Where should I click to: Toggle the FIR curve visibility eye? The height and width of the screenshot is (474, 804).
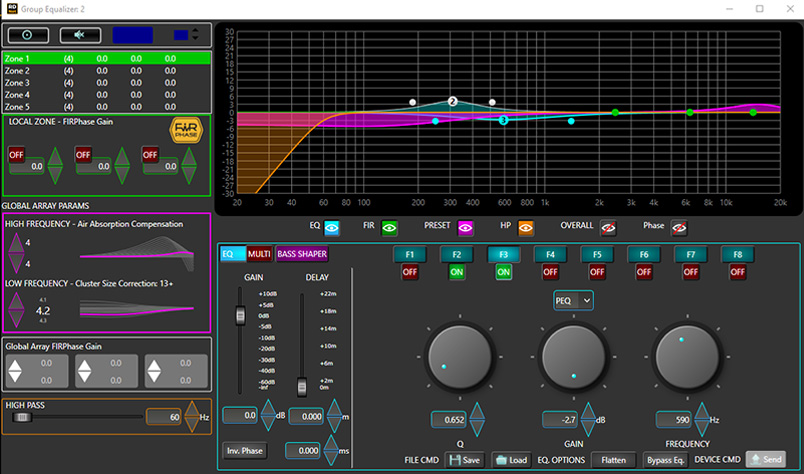390,228
